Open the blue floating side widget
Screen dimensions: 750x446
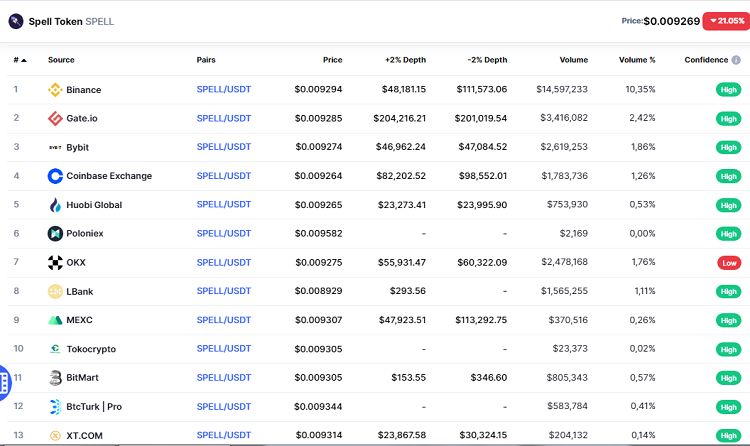pos(5,380)
